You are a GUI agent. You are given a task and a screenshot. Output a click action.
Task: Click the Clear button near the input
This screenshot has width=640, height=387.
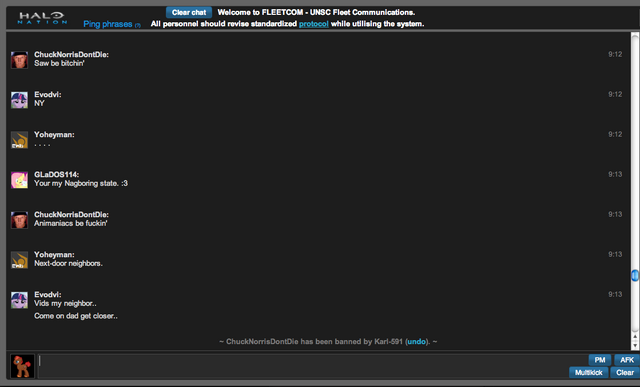(x=625, y=372)
